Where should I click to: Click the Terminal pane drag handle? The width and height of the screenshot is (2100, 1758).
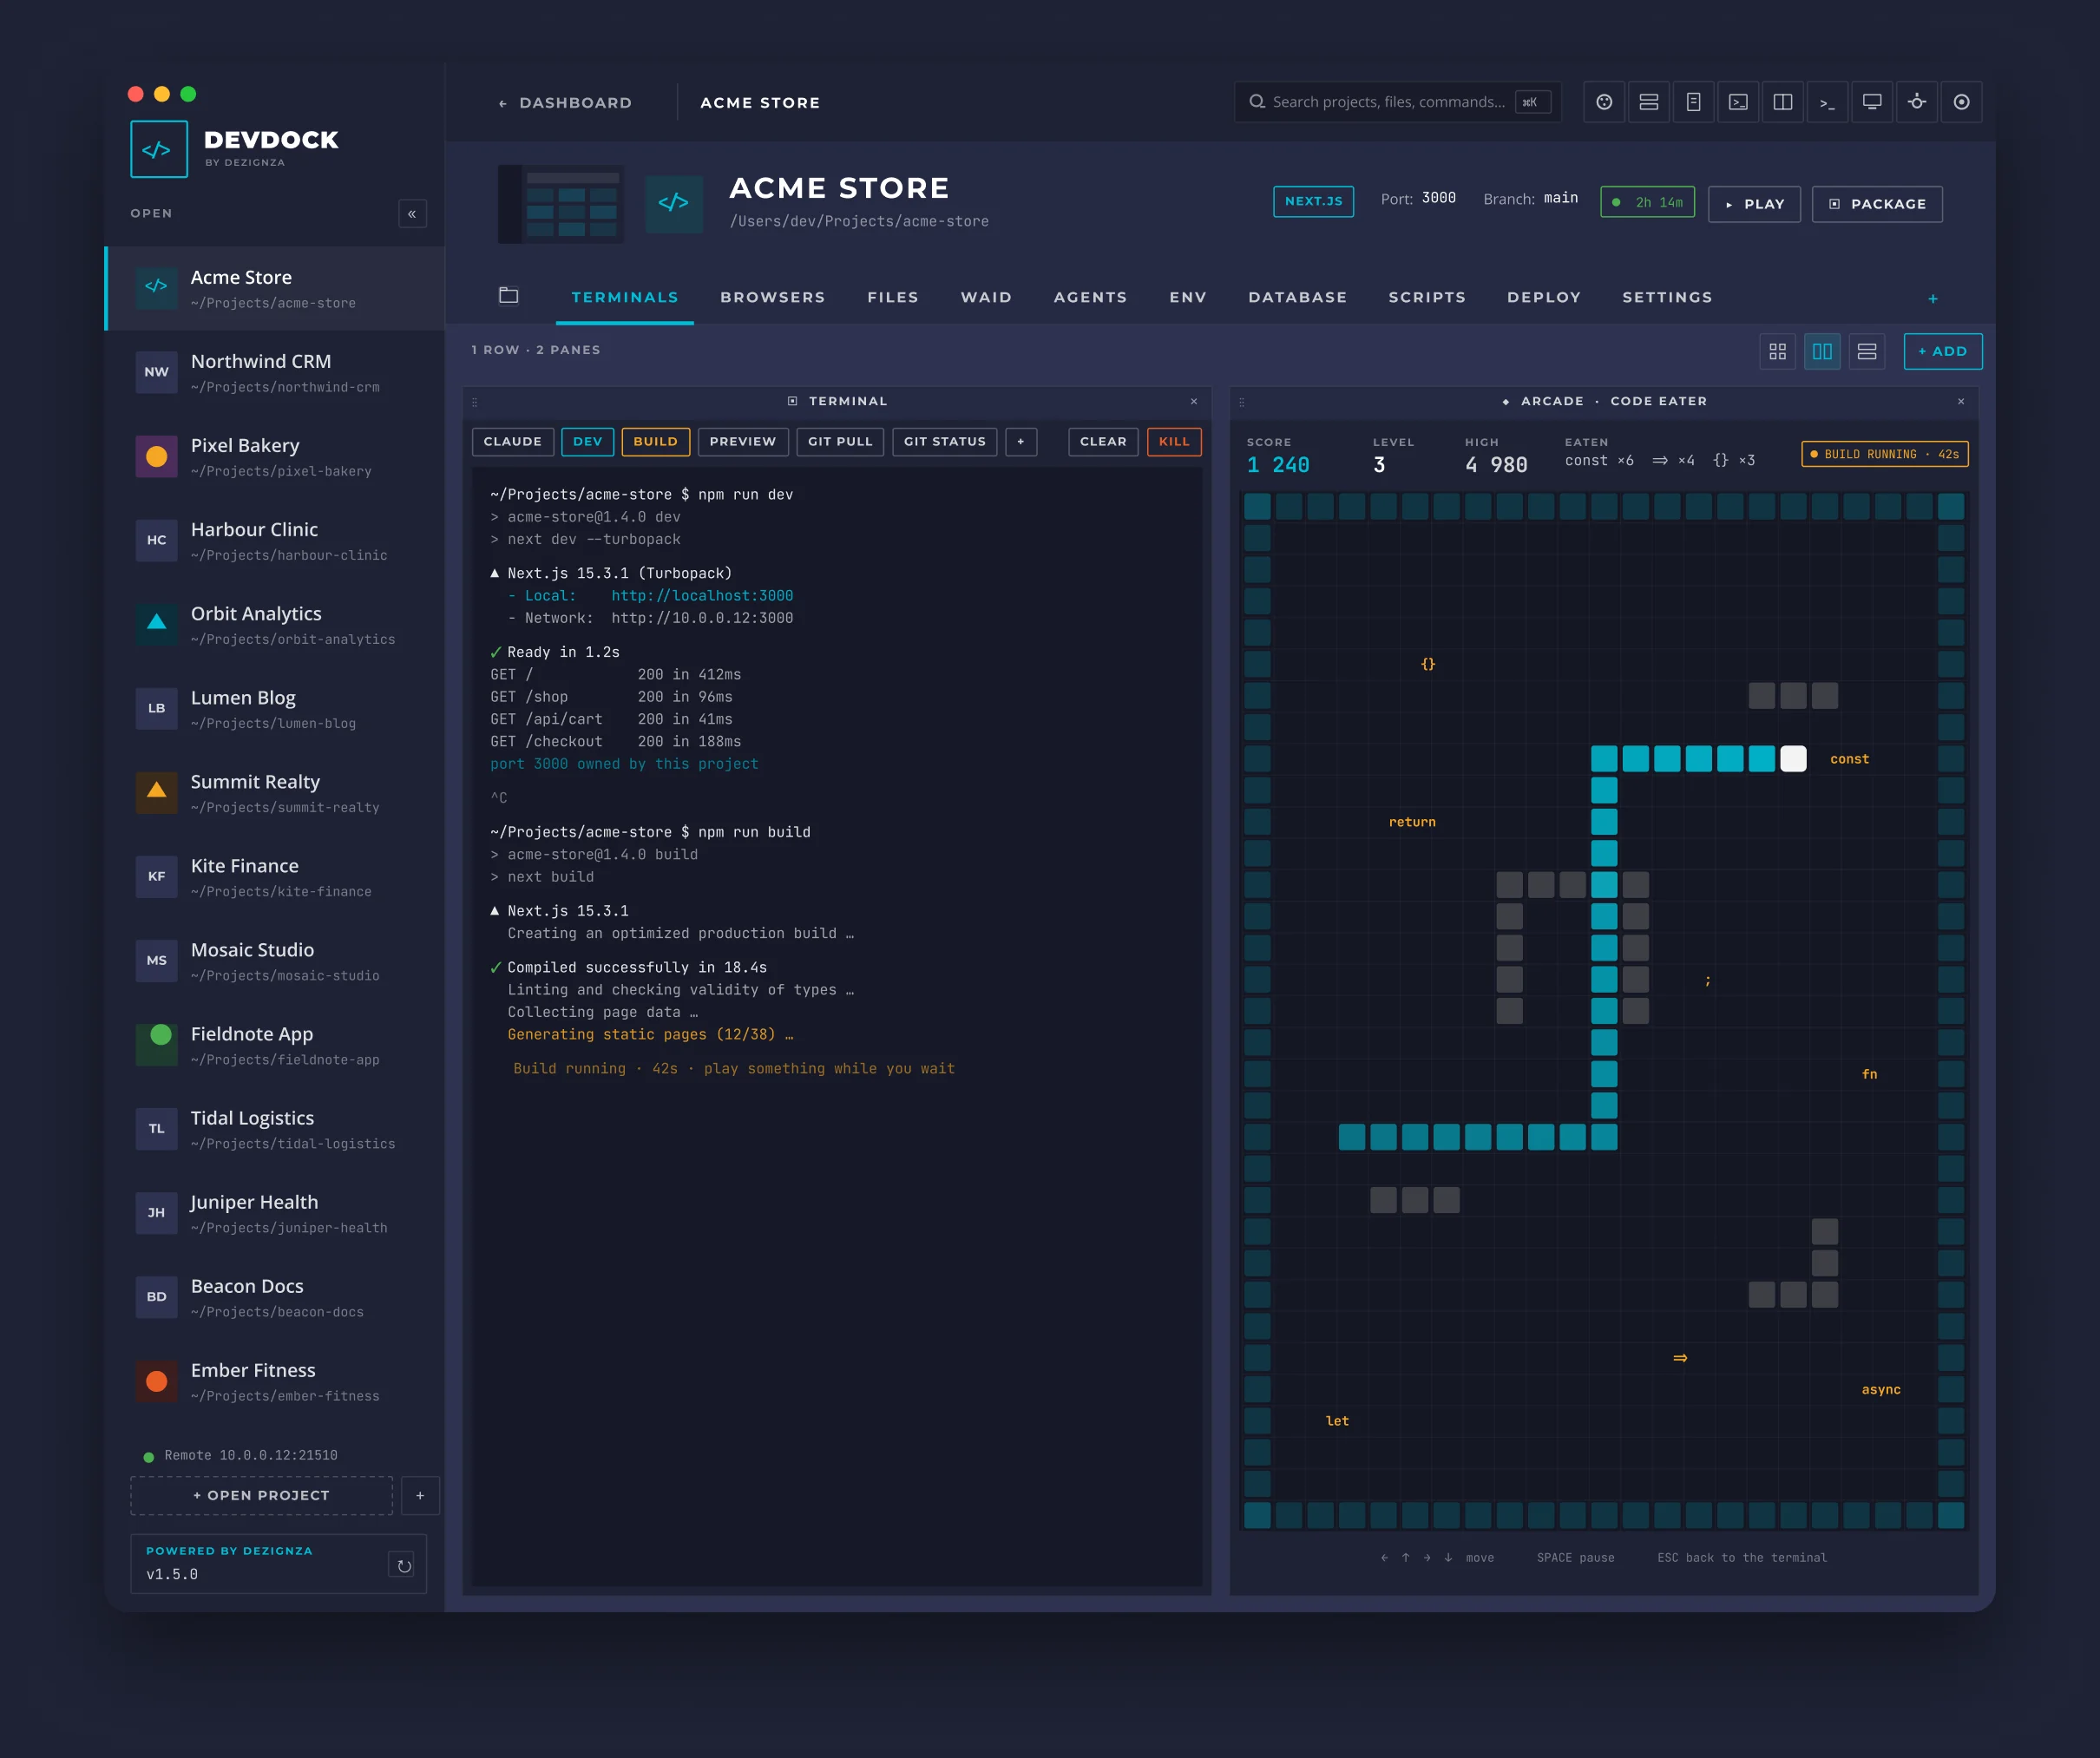(475, 402)
